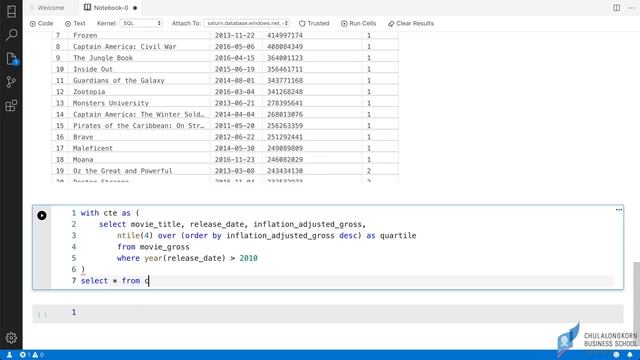Open the notifications bell in the status bar
Screen dimensions: 640x360
[630, 355]
